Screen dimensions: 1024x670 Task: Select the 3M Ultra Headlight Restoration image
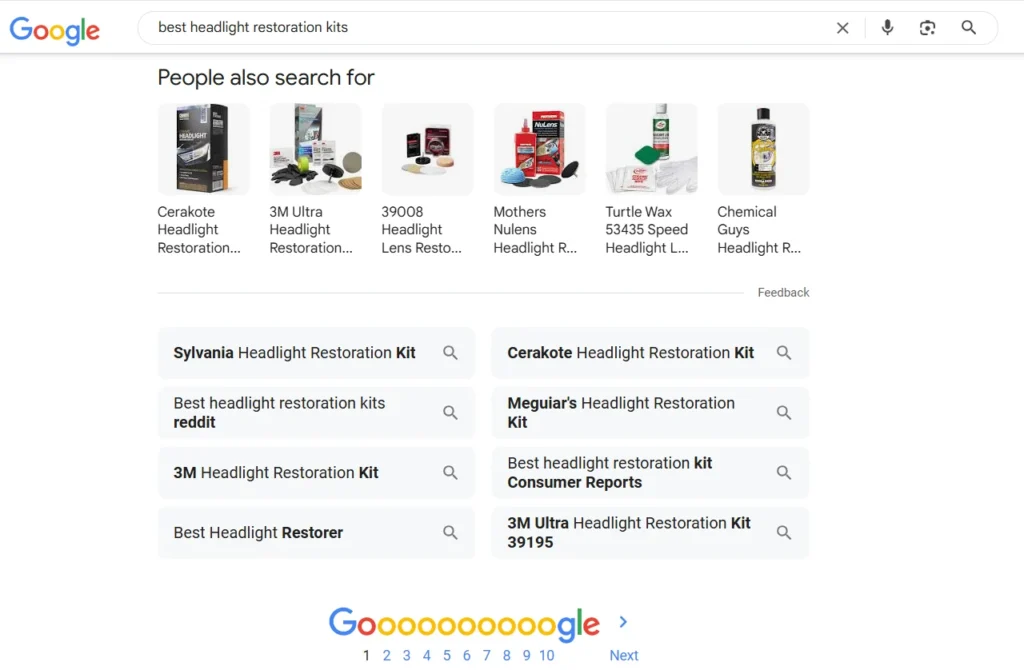pos(315,149)
